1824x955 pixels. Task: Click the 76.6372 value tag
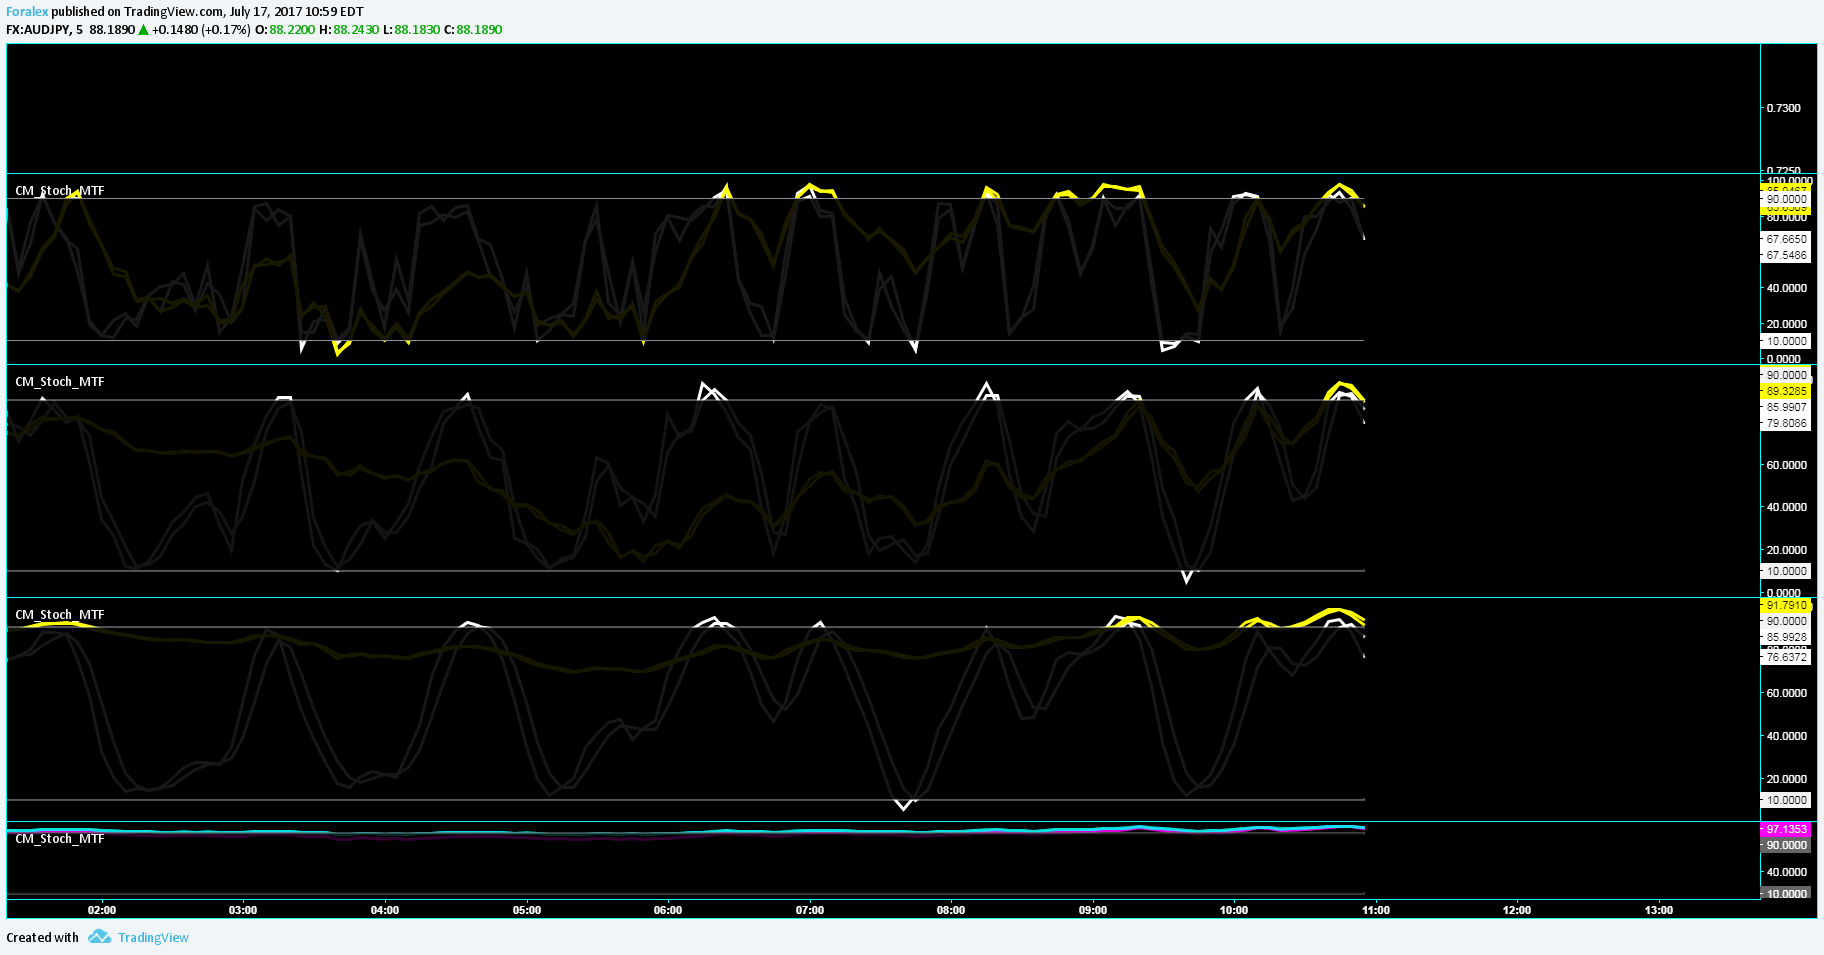click(1786, 658)
